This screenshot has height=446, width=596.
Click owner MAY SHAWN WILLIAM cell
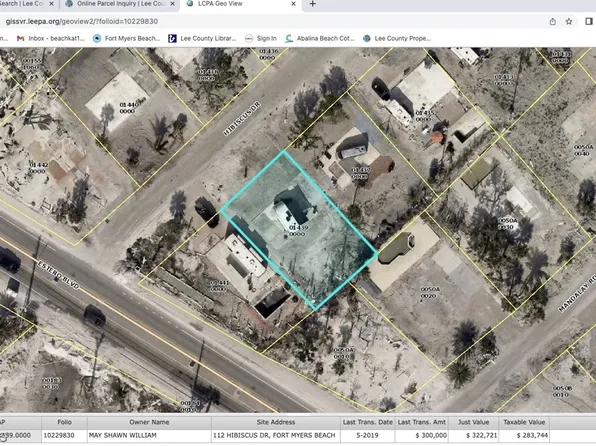(x=149, y=435)
